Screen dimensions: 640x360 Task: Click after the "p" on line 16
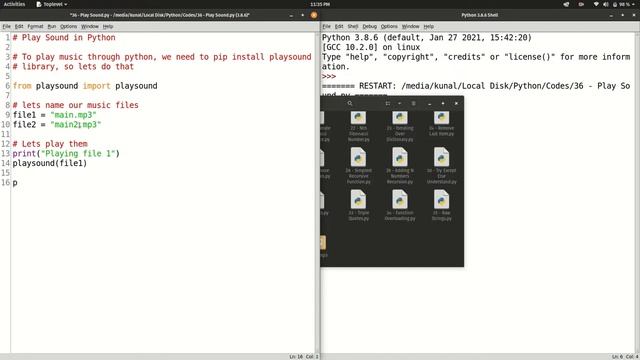pyautogui.click(x=18, y=183)
